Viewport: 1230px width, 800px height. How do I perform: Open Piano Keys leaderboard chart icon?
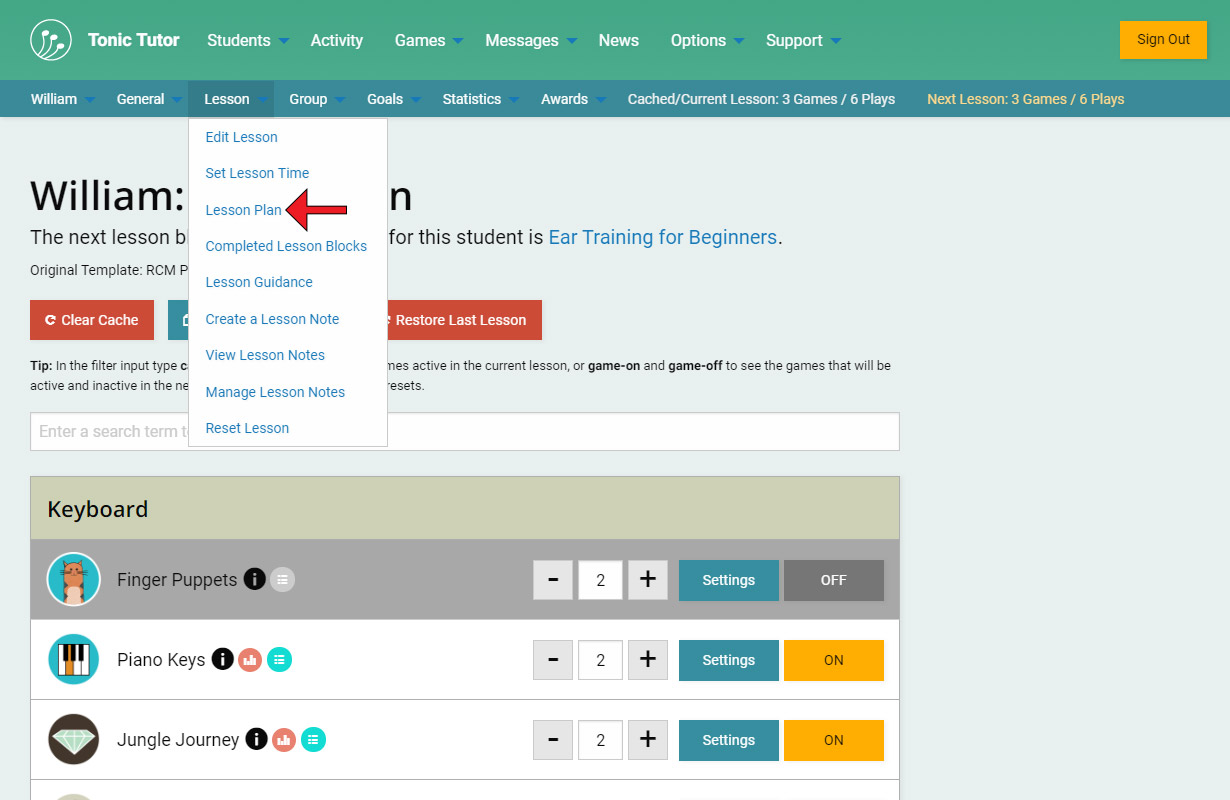pos(250,659)
